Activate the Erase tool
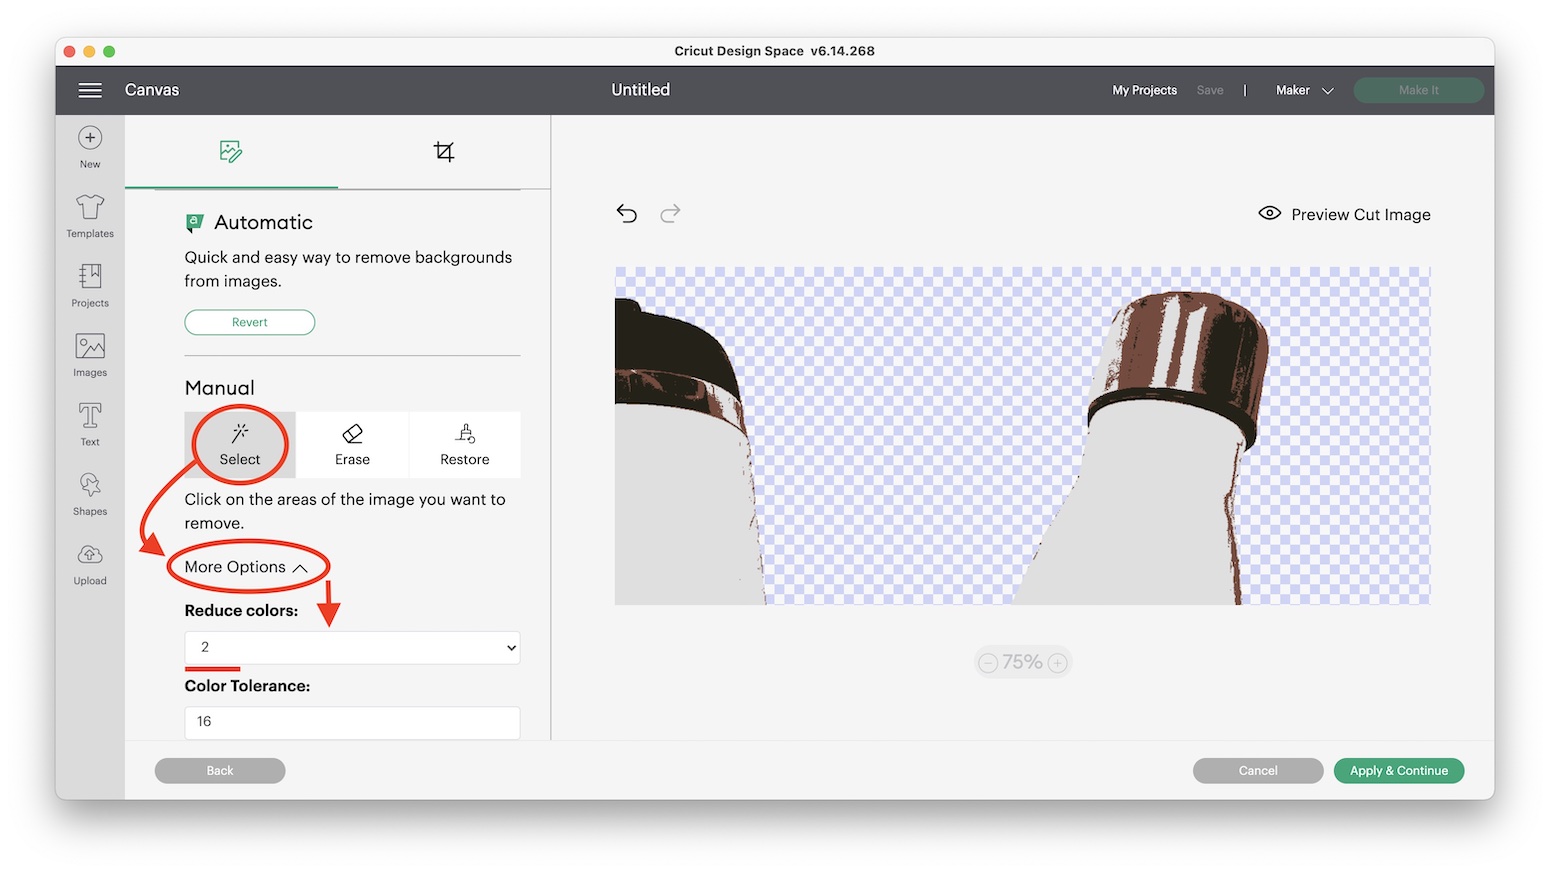 pyautogui.click(x=351, y=445)
